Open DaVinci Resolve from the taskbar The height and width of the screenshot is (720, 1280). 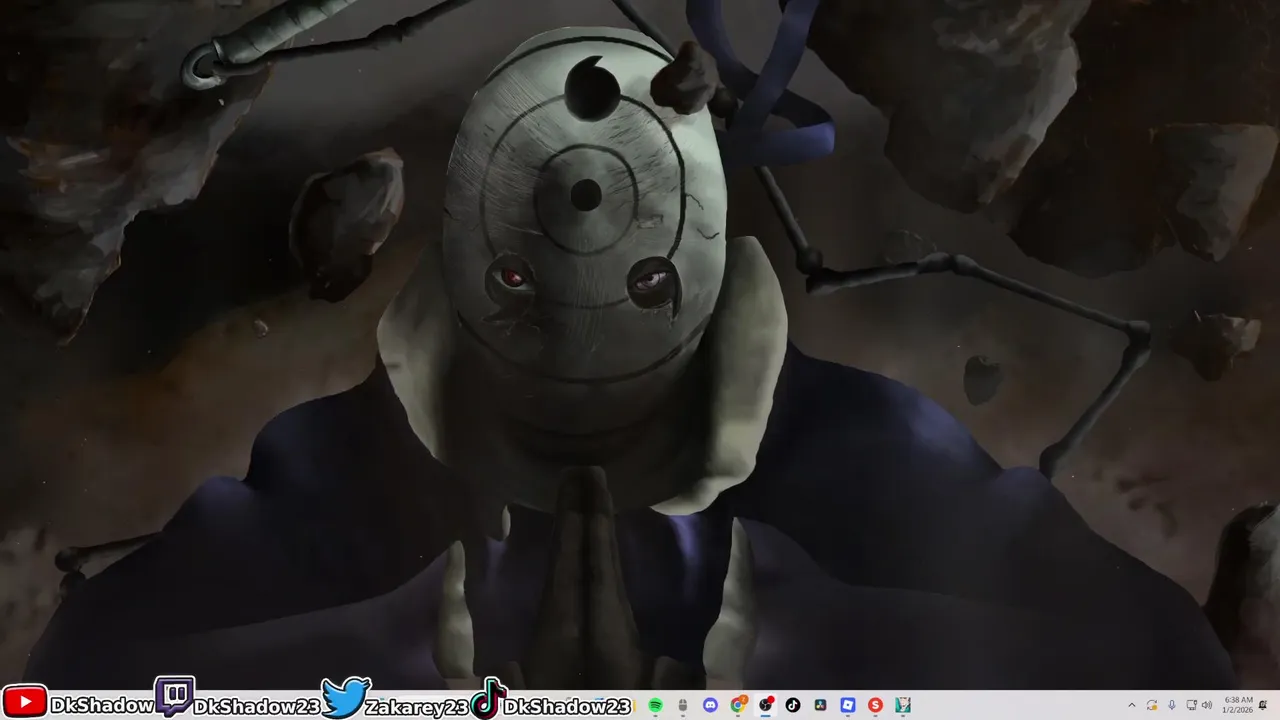pyautogui.click(x=820, y=705)
